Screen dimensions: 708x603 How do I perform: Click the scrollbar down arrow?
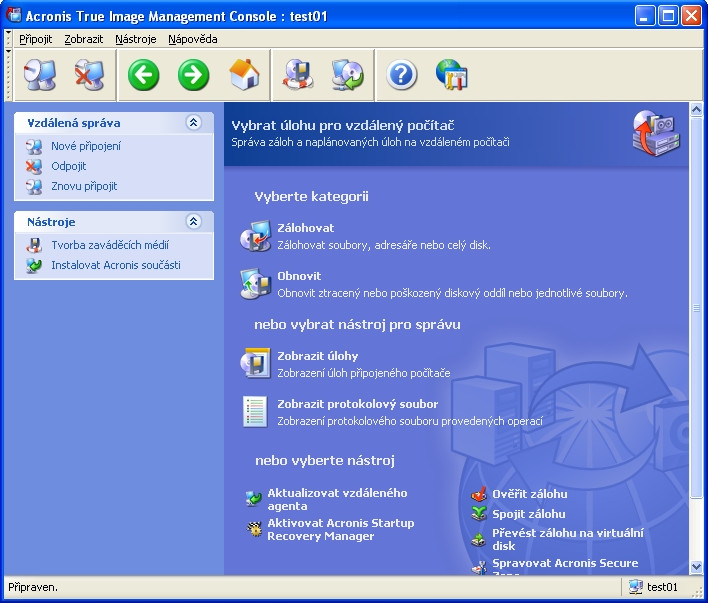click(x=696, y=566)
